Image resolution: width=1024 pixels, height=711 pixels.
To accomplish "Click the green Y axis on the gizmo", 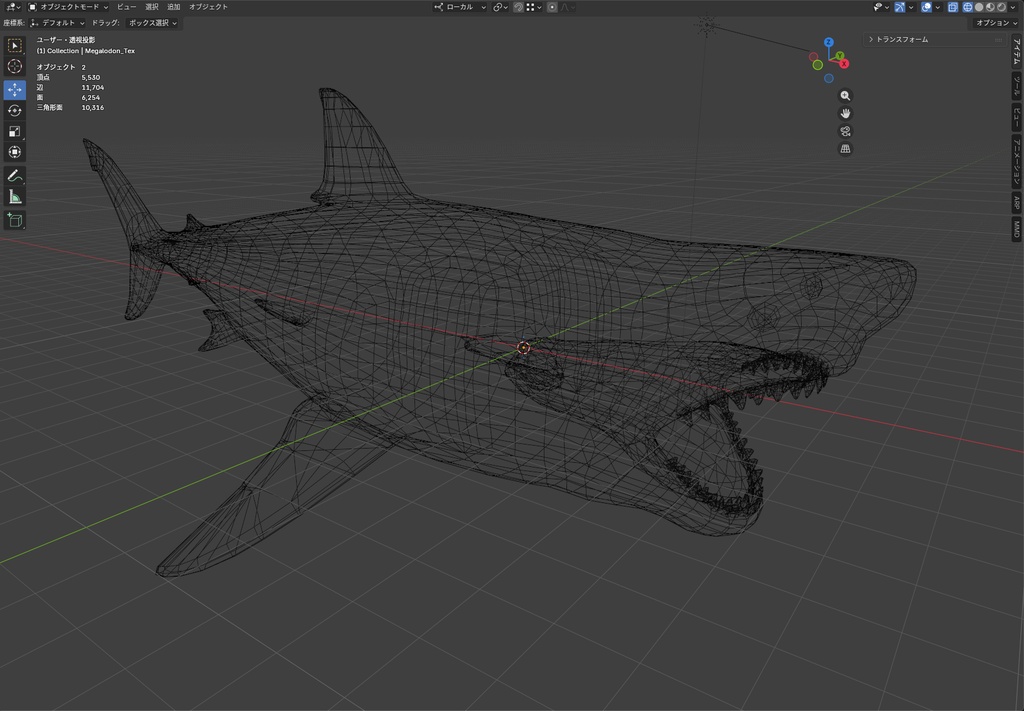I will [x=839, y=56].
